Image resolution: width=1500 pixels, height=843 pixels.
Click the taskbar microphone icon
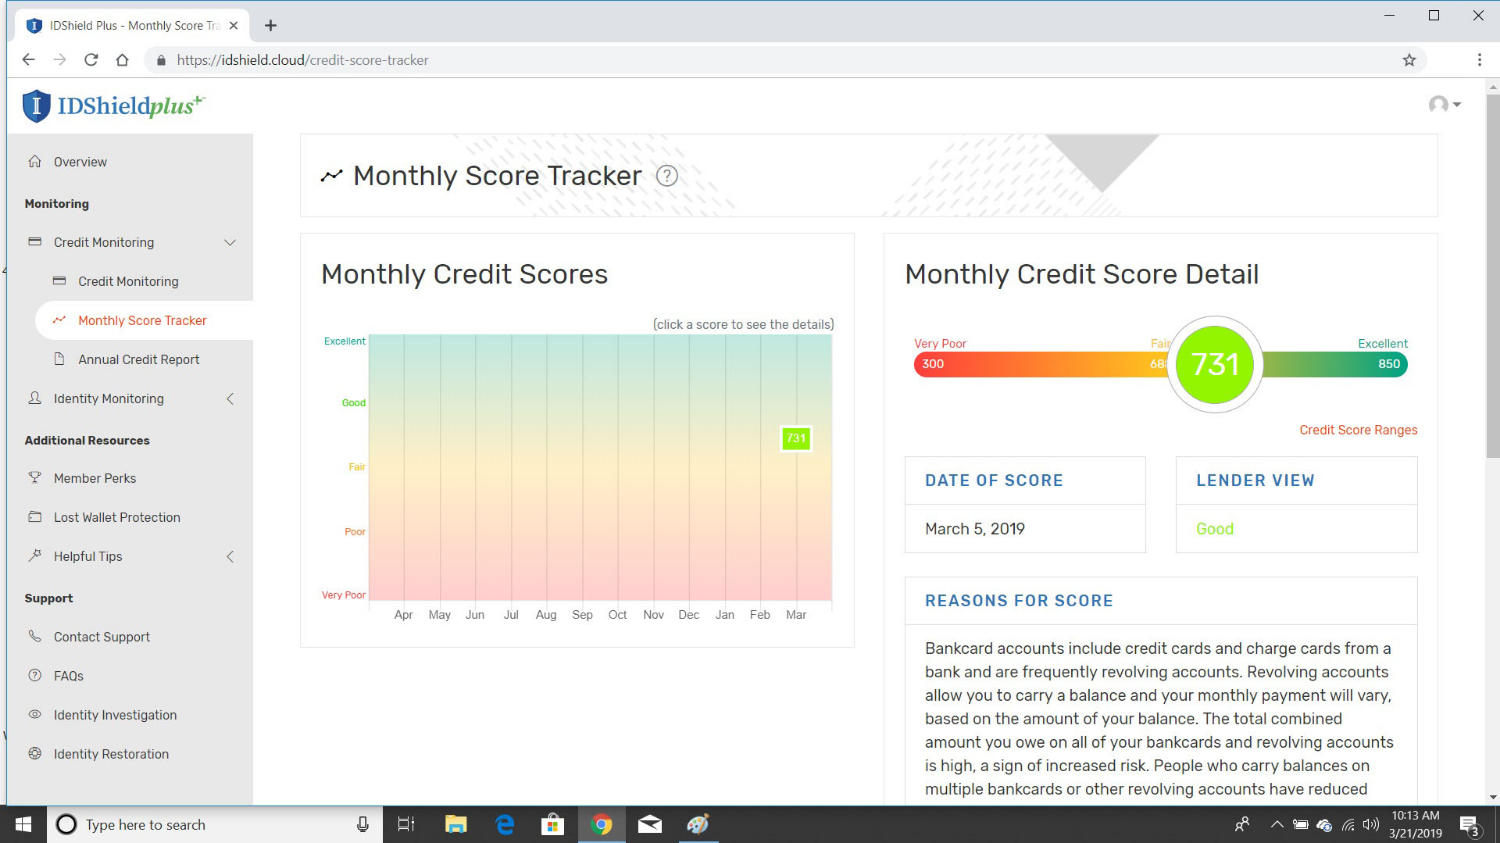(363, 825)
